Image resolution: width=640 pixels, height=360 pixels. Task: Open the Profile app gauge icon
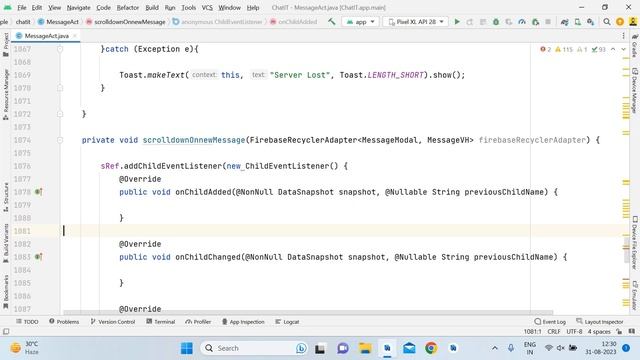(x=522, y=22)
